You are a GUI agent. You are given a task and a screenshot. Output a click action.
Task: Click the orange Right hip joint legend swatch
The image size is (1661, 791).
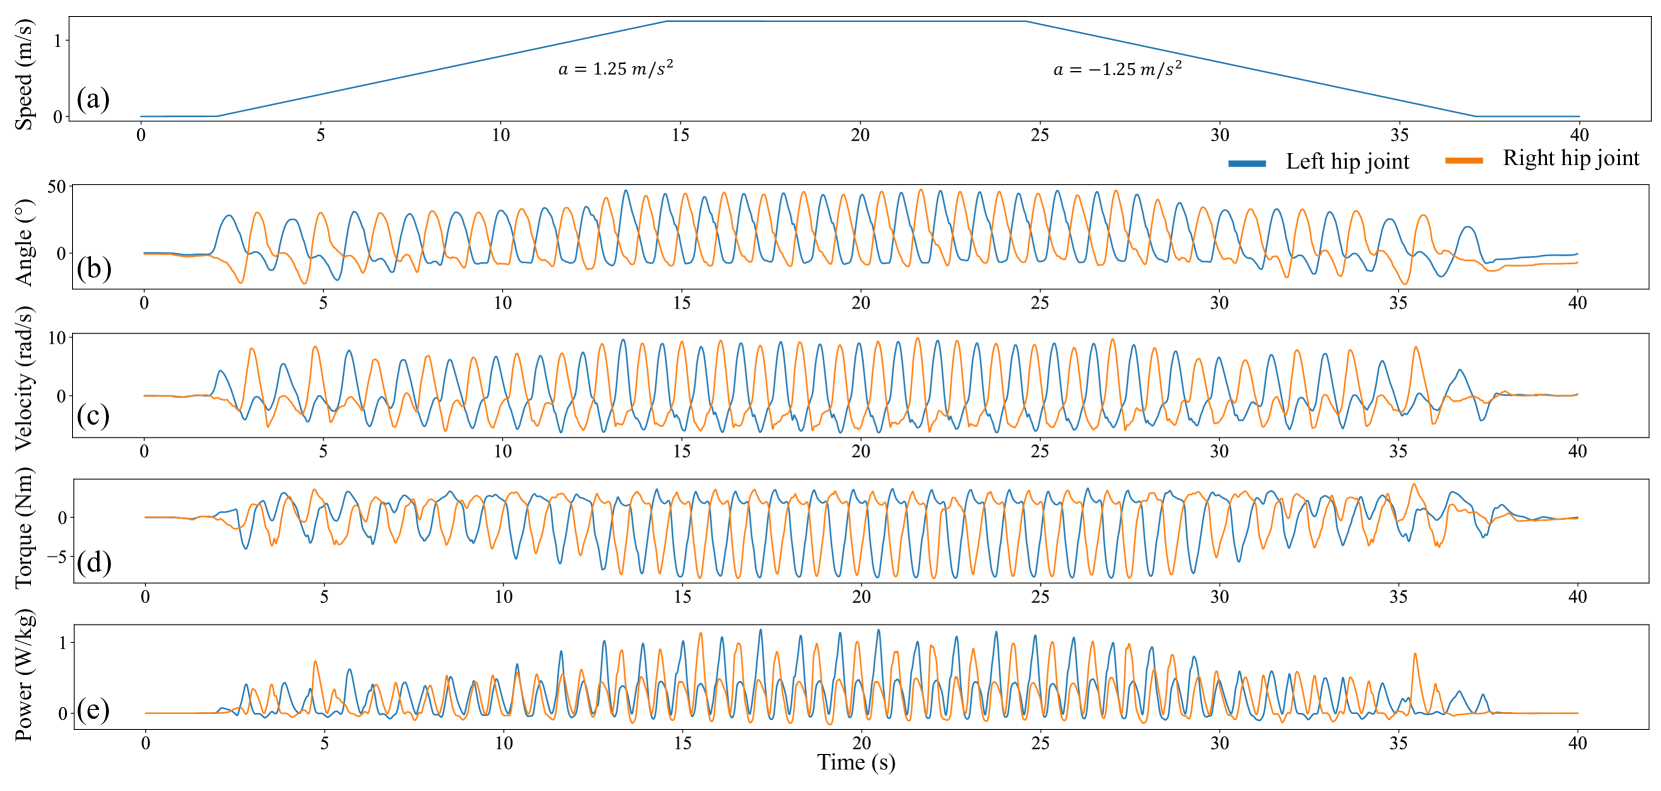pyautogui.click(x=1463, y=160)
